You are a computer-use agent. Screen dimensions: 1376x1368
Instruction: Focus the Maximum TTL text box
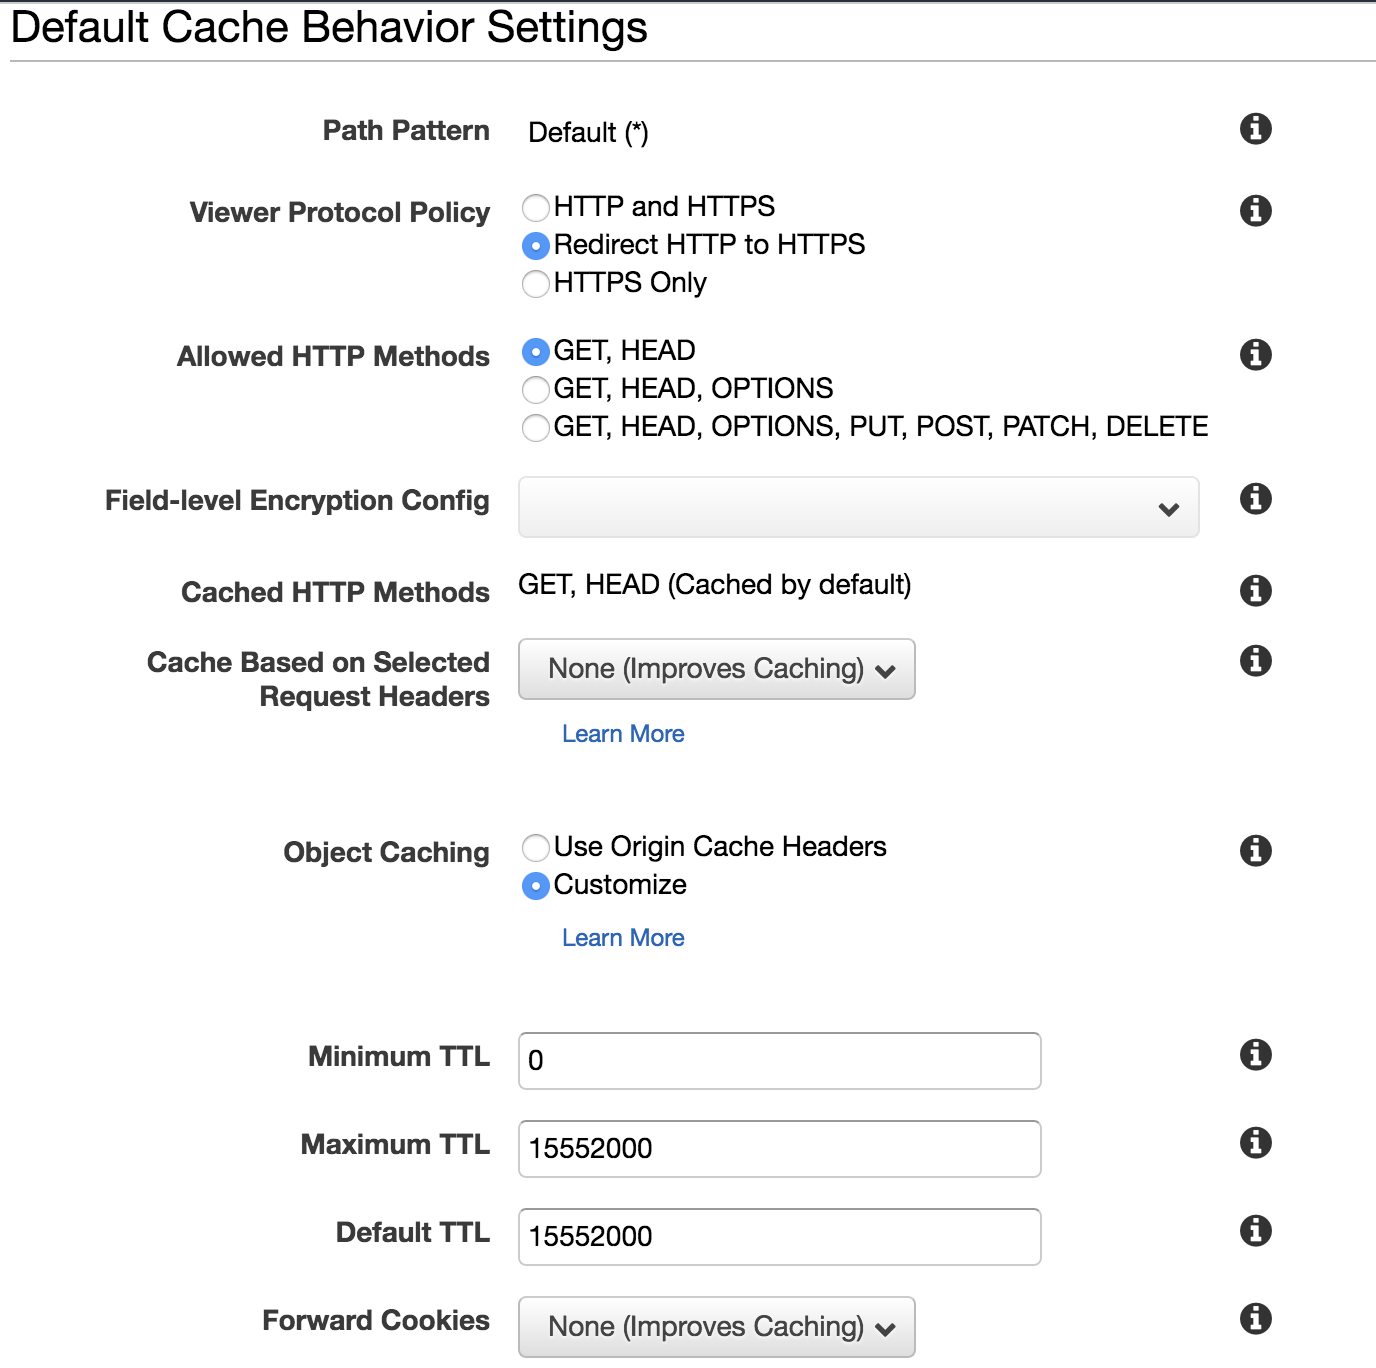click(x=779, y=1149)
